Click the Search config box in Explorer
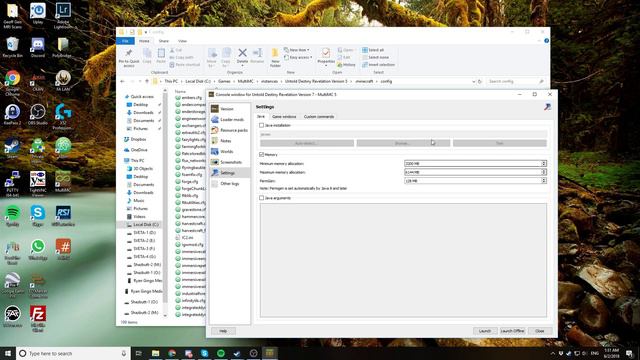This screenshot has height=360, width=640. coord(516,82)
